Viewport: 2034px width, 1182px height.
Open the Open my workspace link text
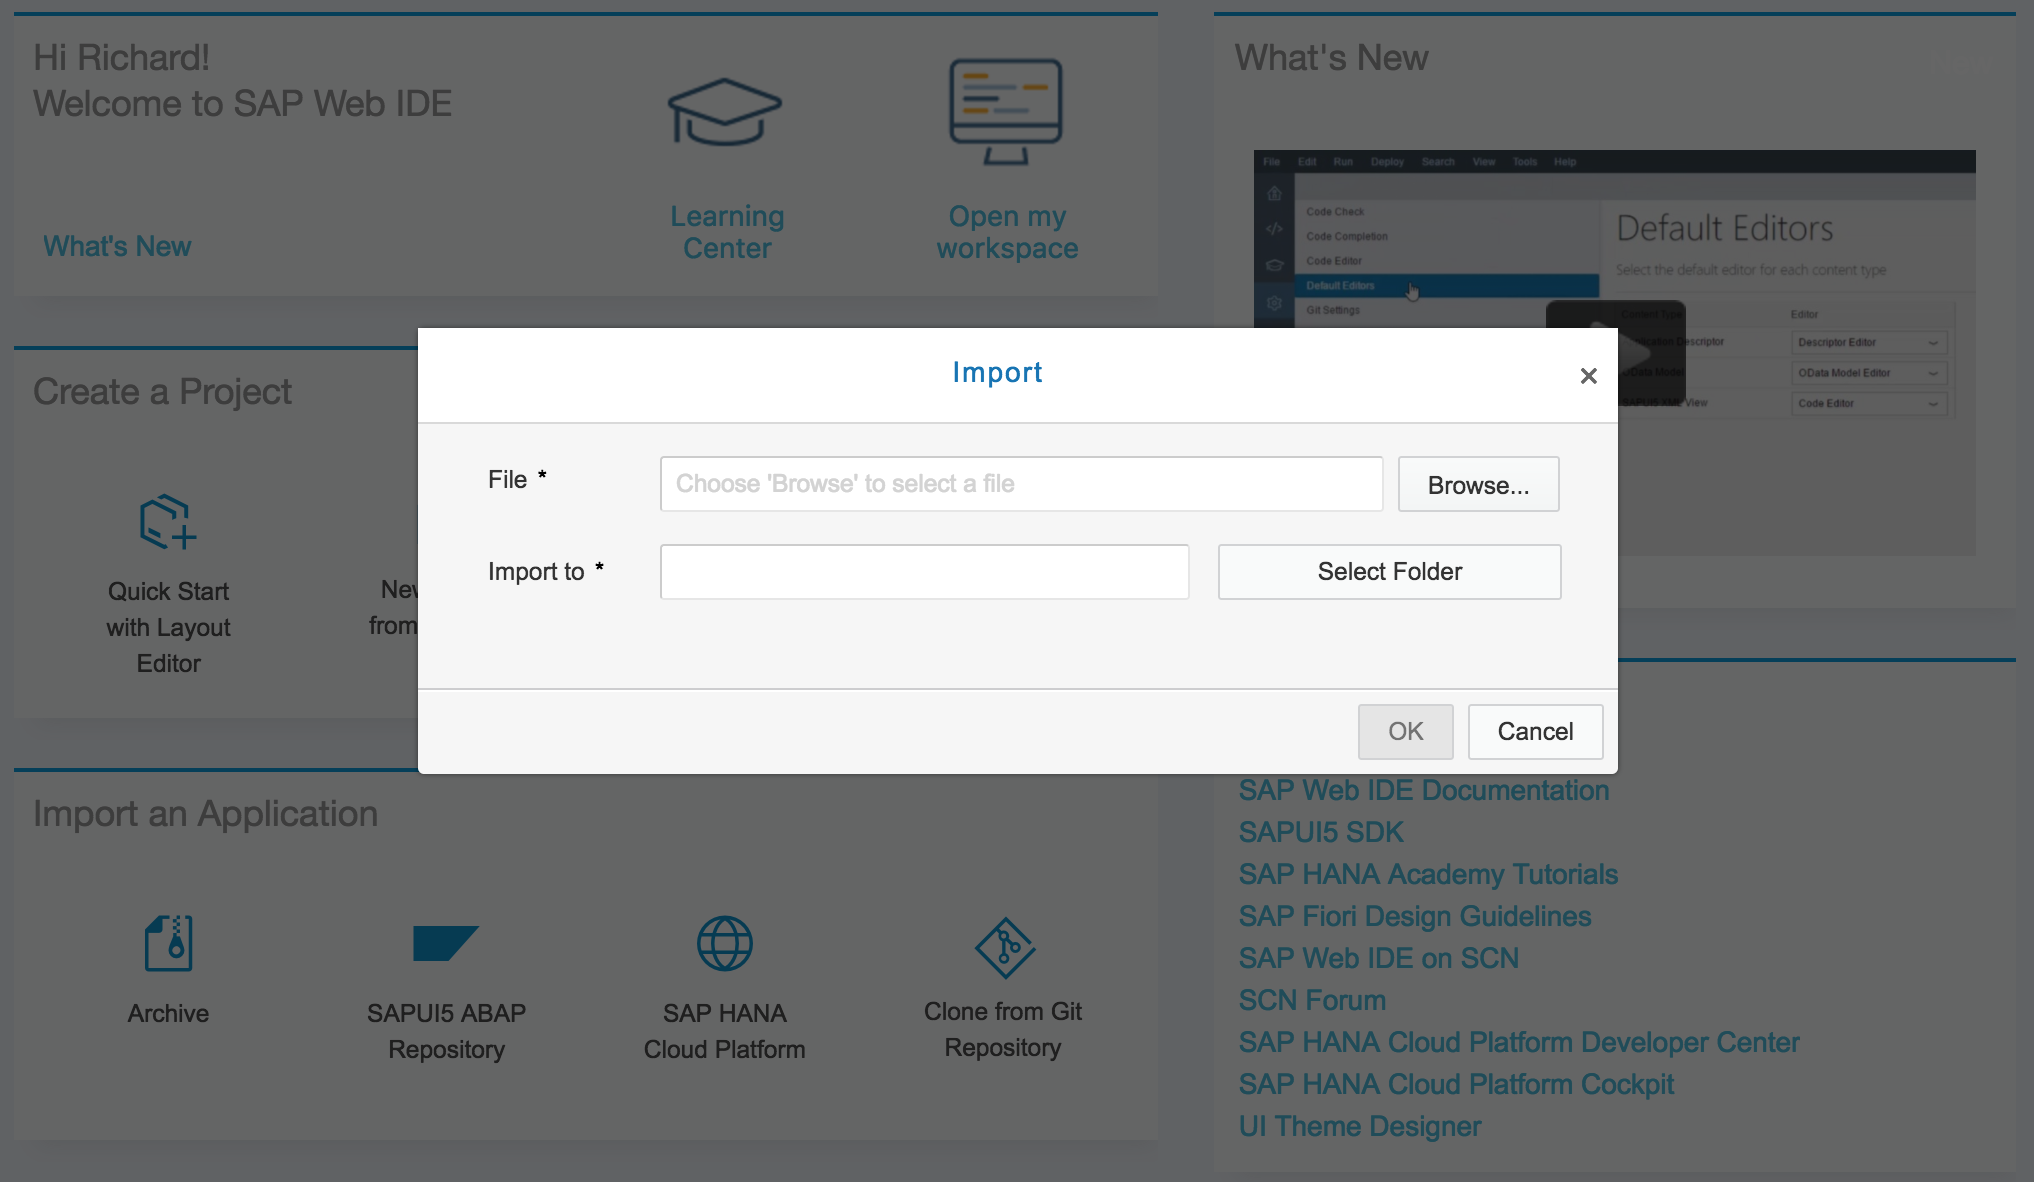click(x=1007, y=232)
